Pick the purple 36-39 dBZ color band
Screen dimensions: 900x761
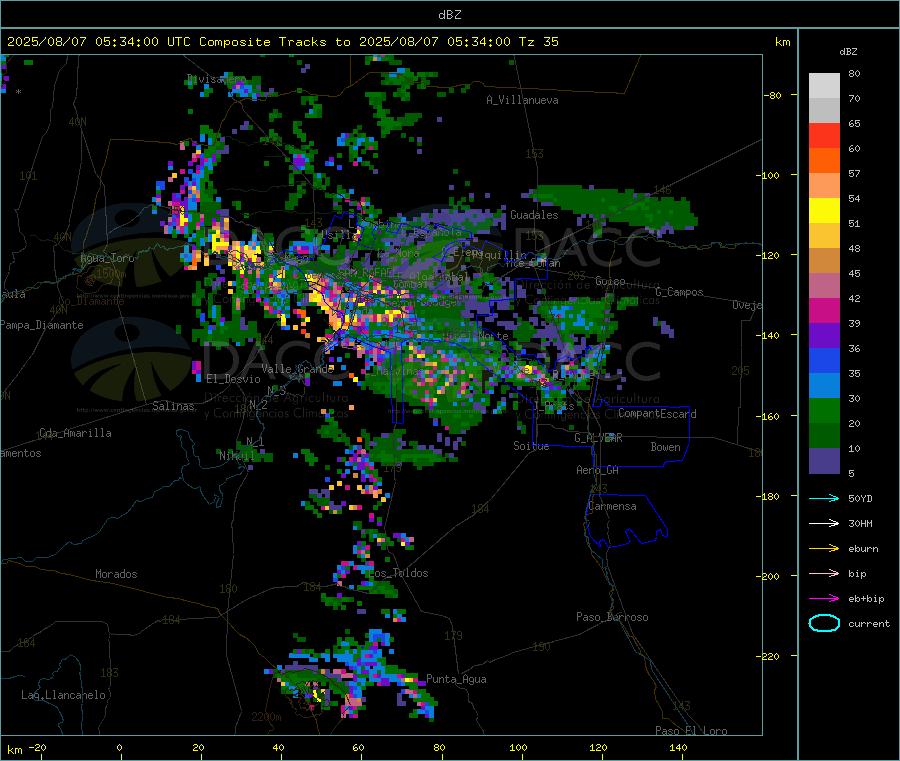824,336
